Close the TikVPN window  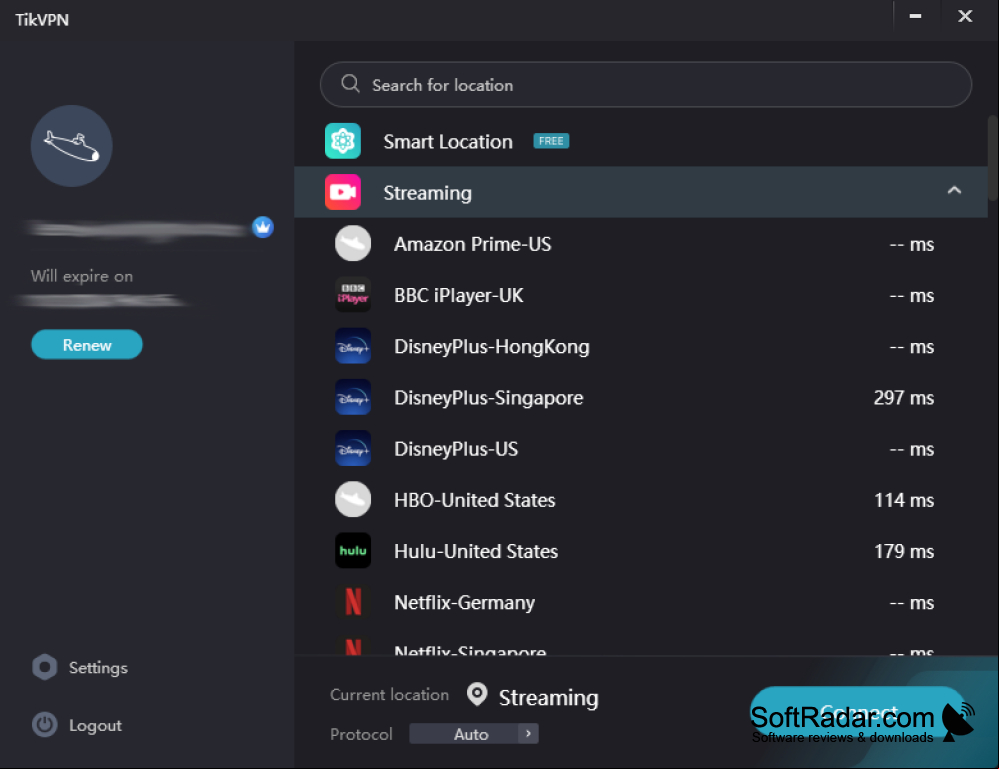click(x=965, y=16)
